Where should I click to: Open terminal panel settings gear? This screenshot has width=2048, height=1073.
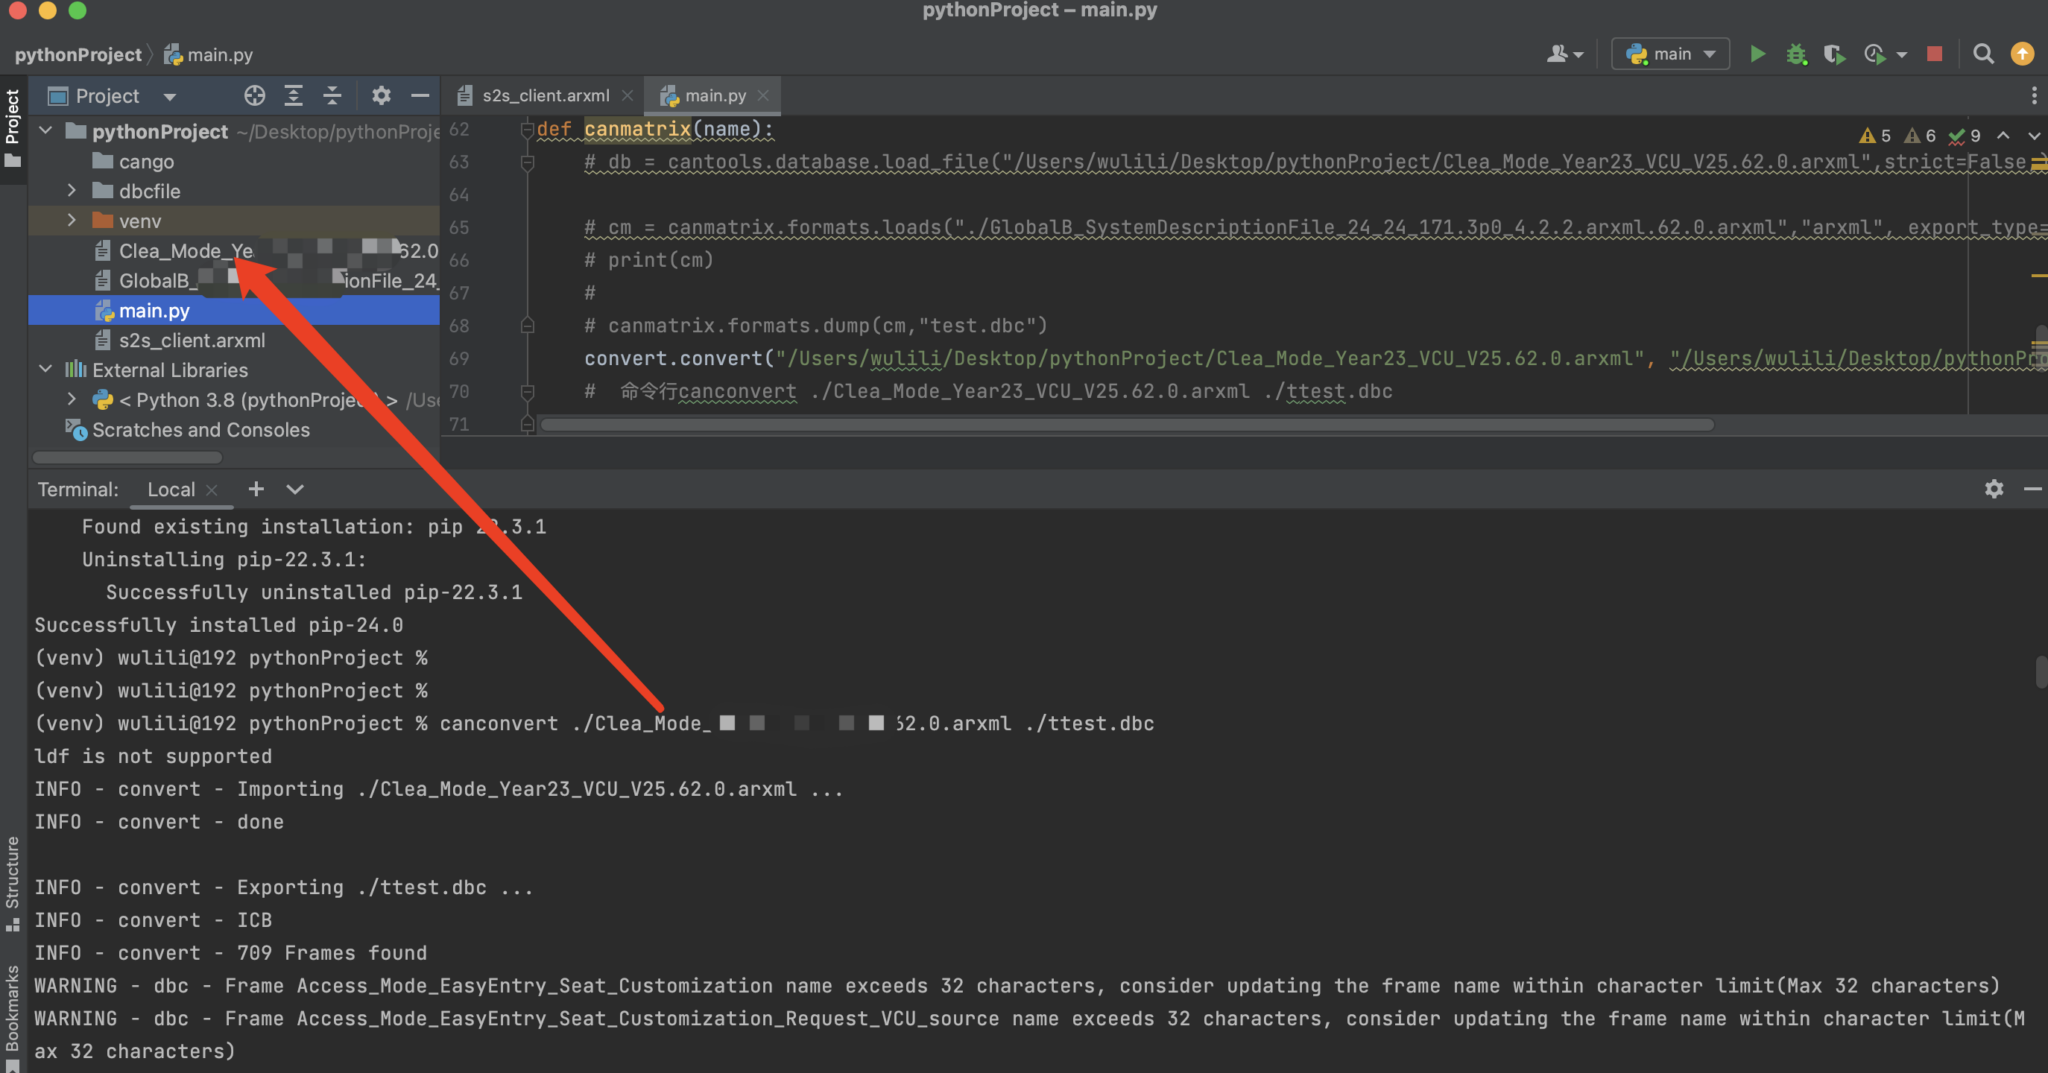point(1994,489)
